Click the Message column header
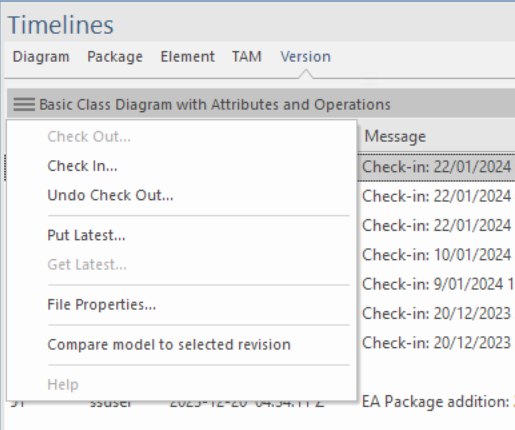This screenshot has width=515, height=430. (395, 136)
